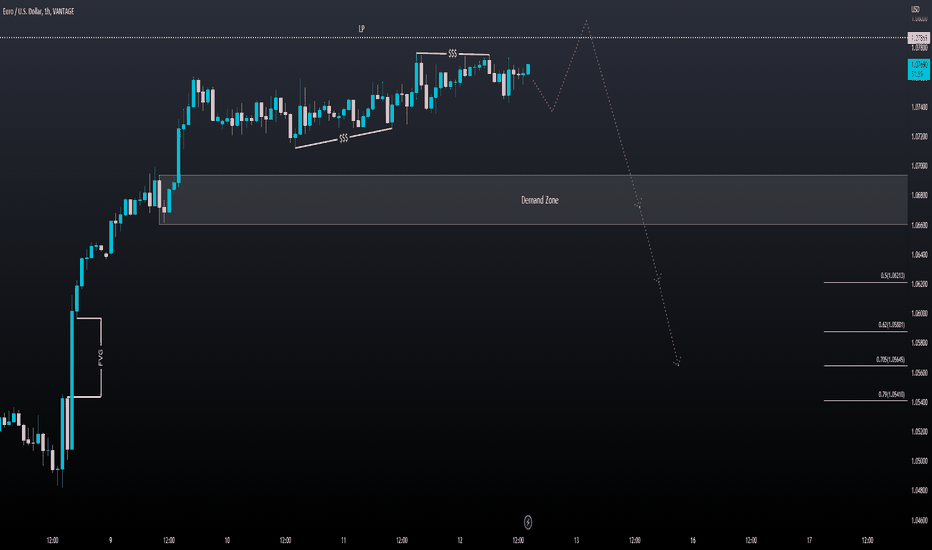Click the 1.06000 price axis label
Viewport: 932px width, 550px height.
coord(919,313)
